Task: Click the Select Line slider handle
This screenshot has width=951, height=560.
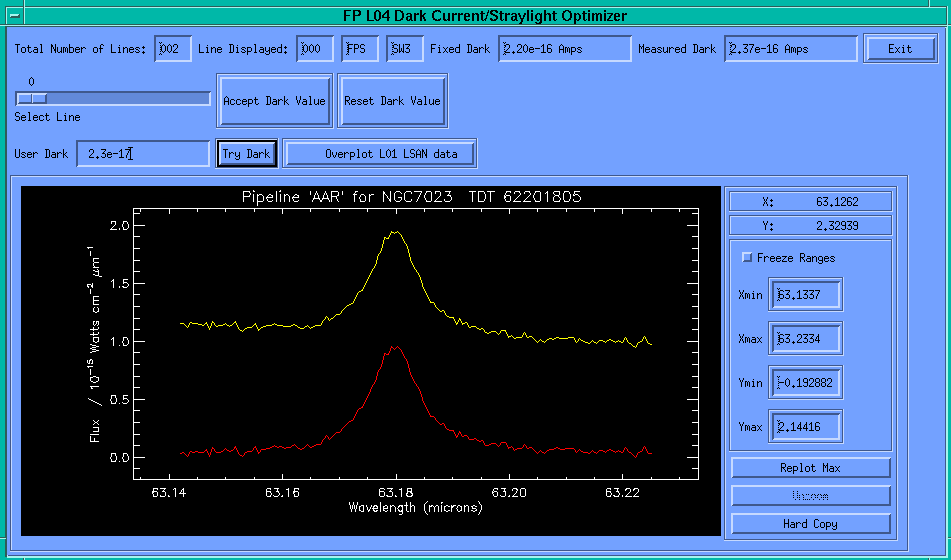Action: pyautogui.click(x=32, y=98)
